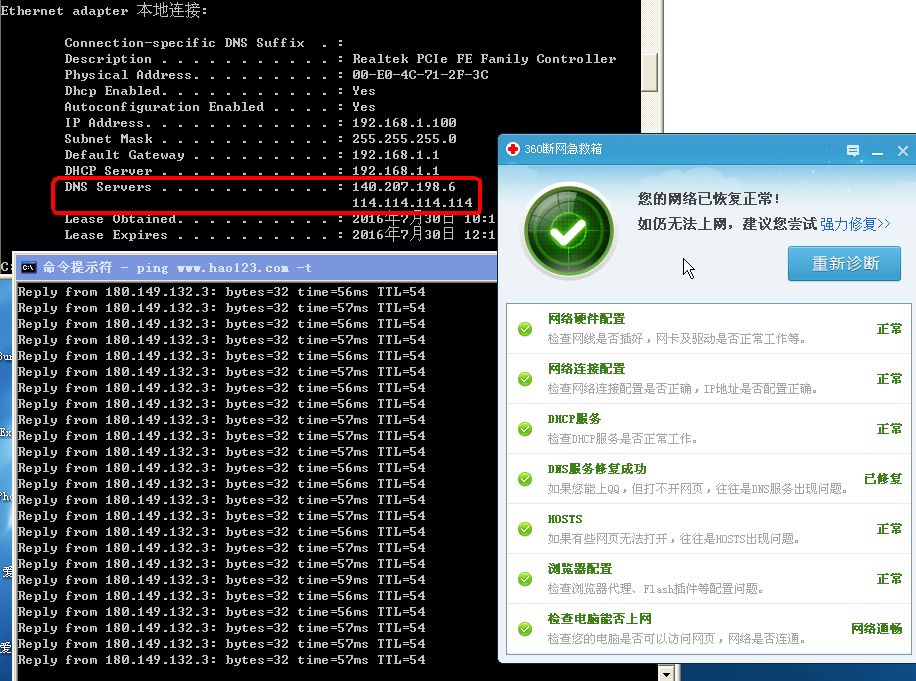Image resolution: width=916 pixels, height=681 pixels.
Task: Click the 已修复 status label
Action: (883, 479)
